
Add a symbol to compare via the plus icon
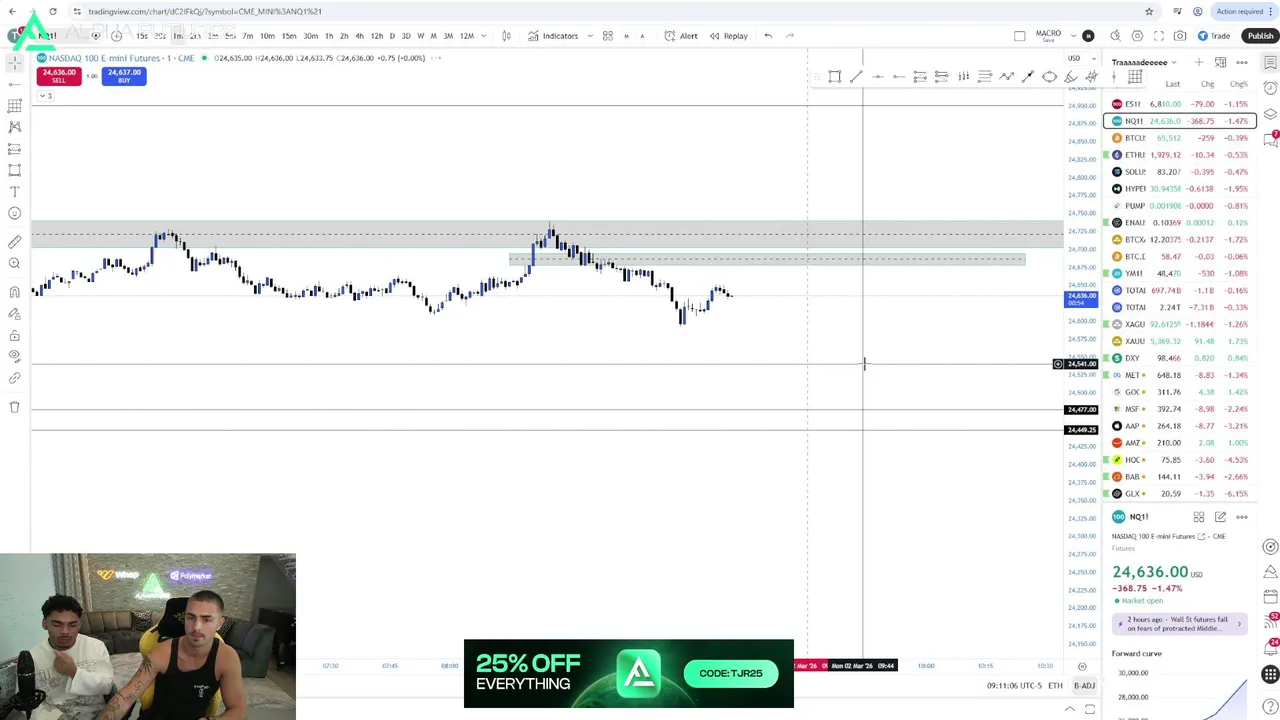click(x=116, y=36)
